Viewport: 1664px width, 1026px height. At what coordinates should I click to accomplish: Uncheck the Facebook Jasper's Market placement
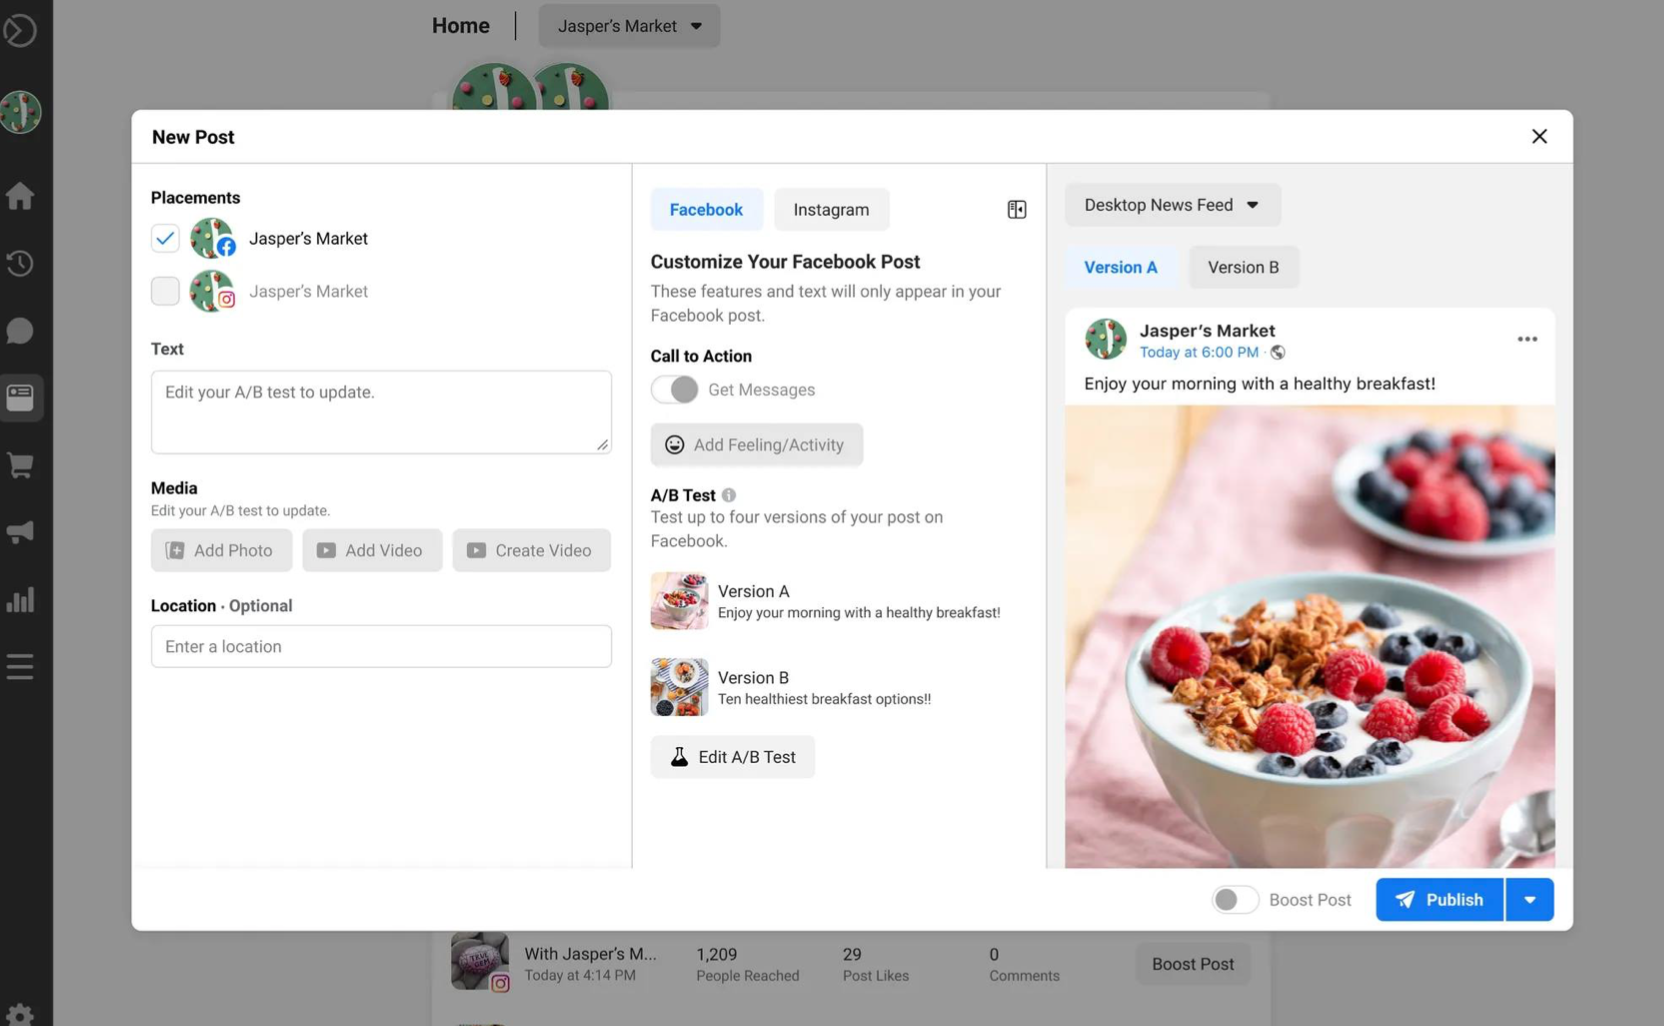165,238
